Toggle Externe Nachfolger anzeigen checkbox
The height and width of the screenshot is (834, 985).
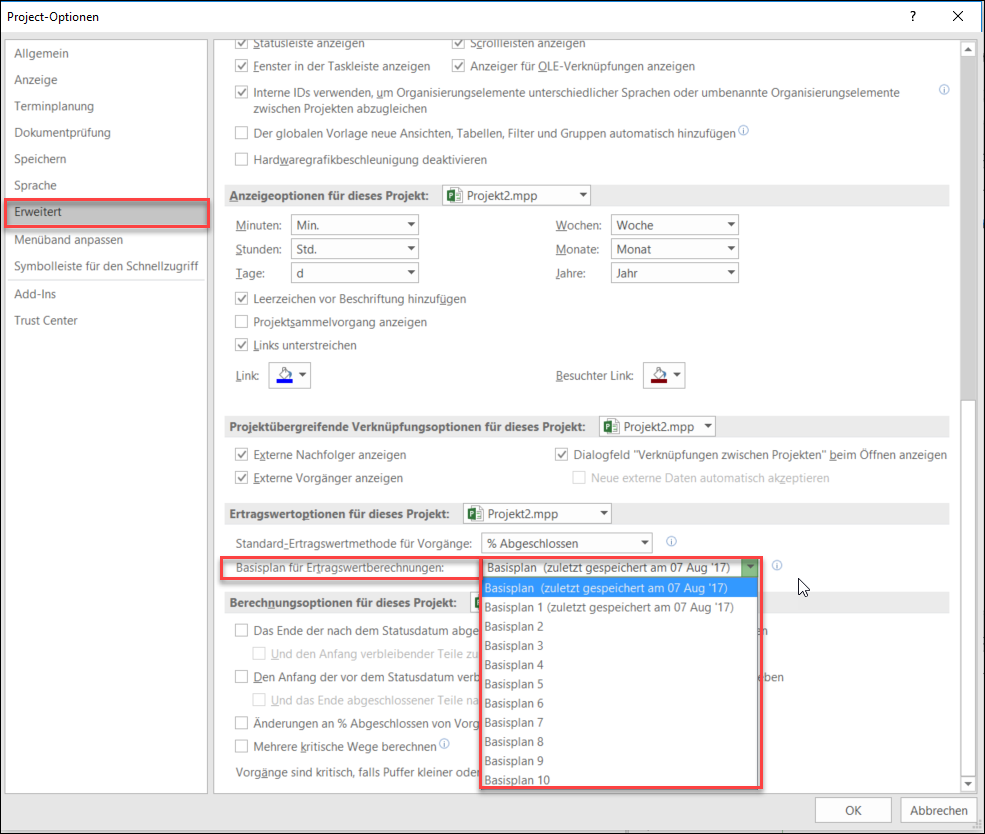(241, 455)
